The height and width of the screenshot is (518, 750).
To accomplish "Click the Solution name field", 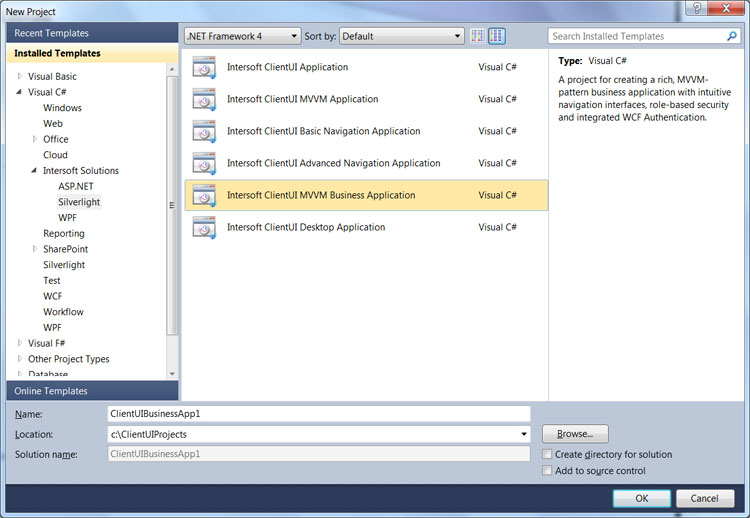I will coord(319,454).
